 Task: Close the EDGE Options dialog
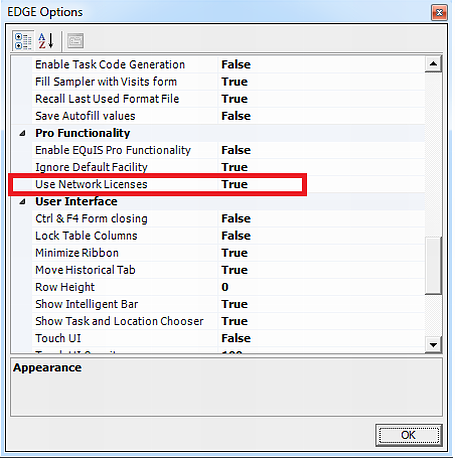(x=439, y=13)
